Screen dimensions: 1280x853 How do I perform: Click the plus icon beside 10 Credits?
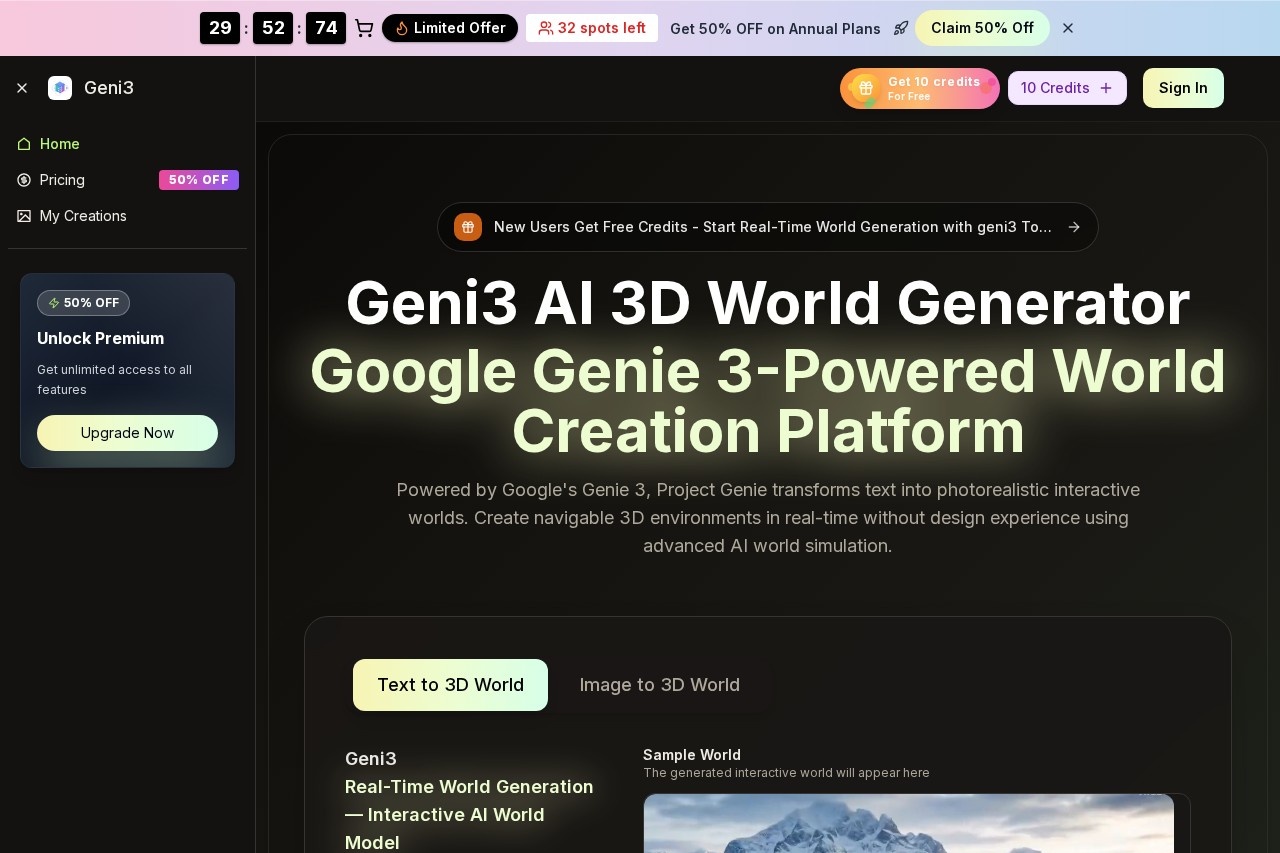pyautogui.click(x=1106, y=88)
